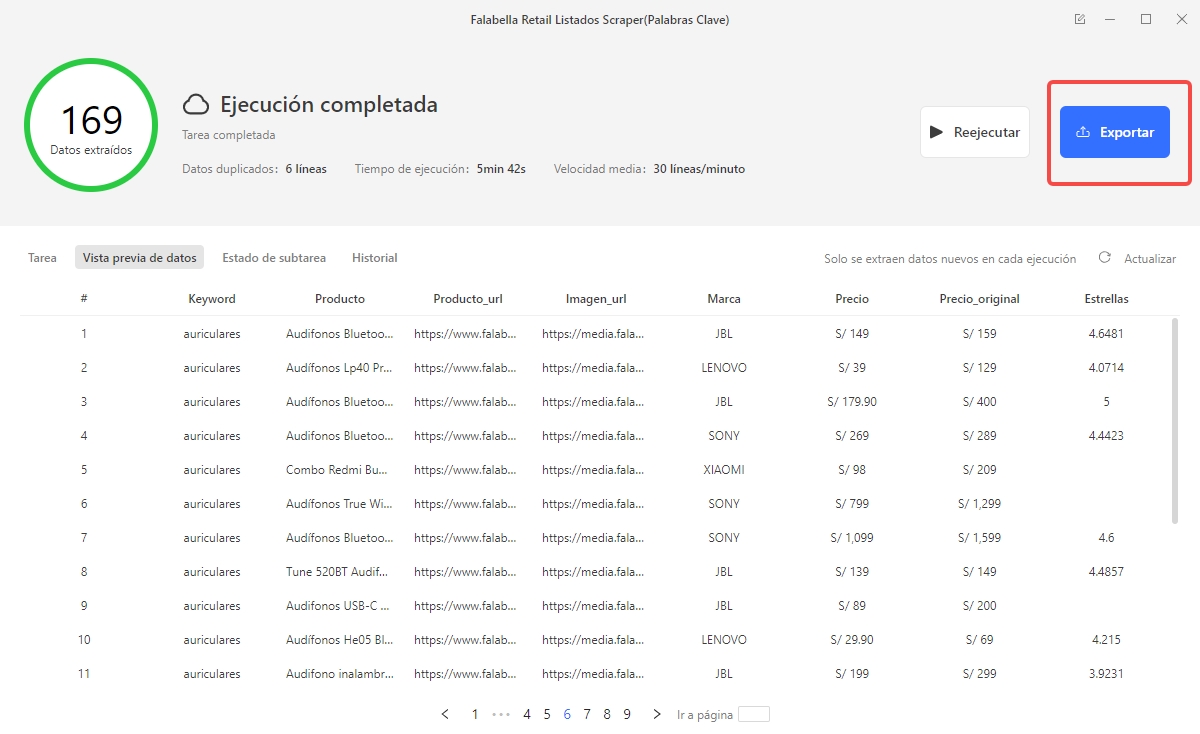Click the edit task icon in title bar
Screen dimensions: 1200x734
(x=1079, y=18)
